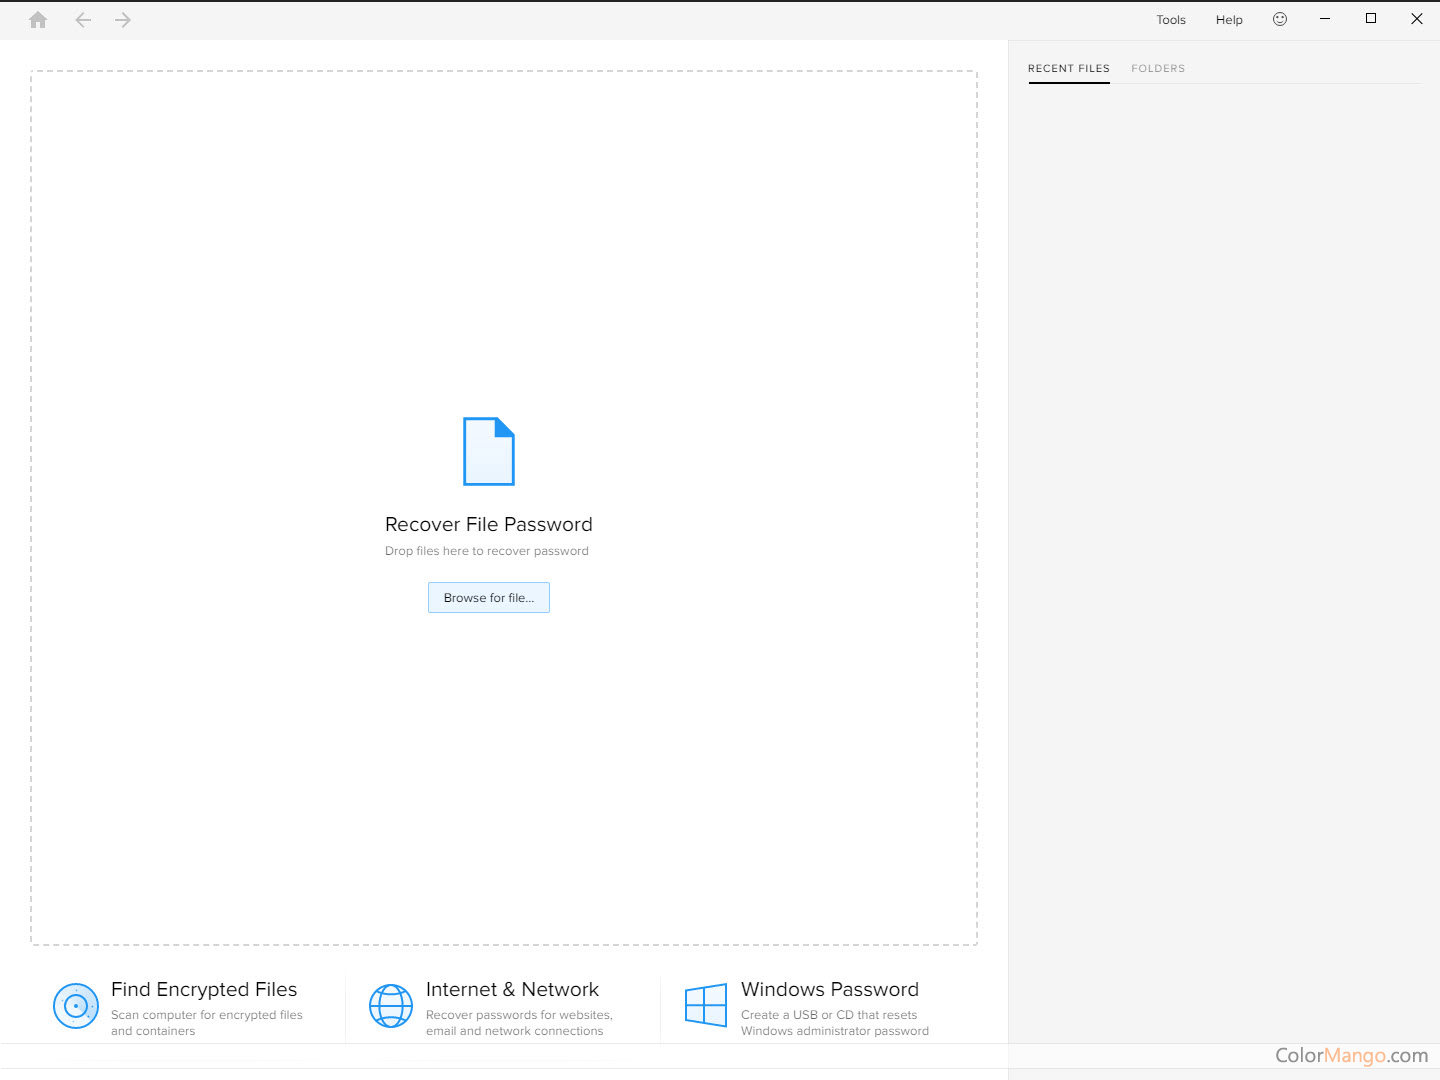Go to the Home screen icon
The height and width of the screenshot is (1080, 1440).
(38, 20)
